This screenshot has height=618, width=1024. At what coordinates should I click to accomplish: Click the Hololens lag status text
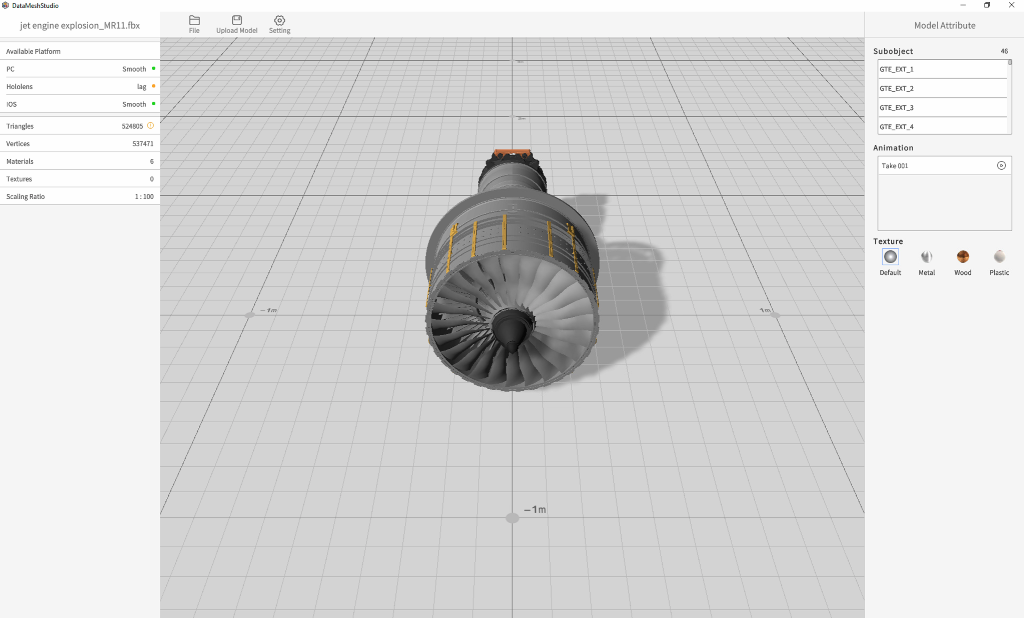click(x=142, y=87)
